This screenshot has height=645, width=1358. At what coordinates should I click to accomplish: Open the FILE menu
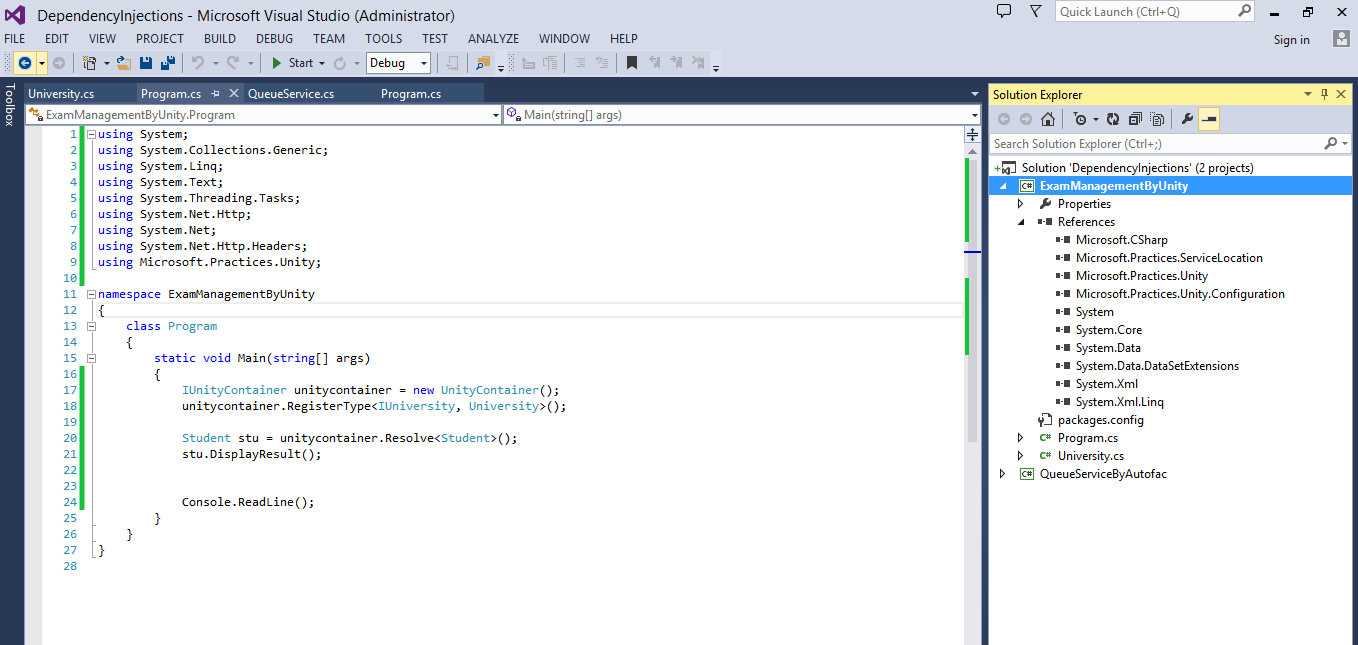[15, 39]
